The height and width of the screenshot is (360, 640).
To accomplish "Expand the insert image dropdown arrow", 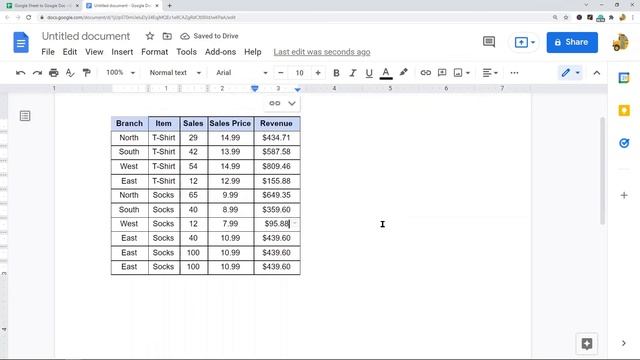I will (x=468, y=73).
